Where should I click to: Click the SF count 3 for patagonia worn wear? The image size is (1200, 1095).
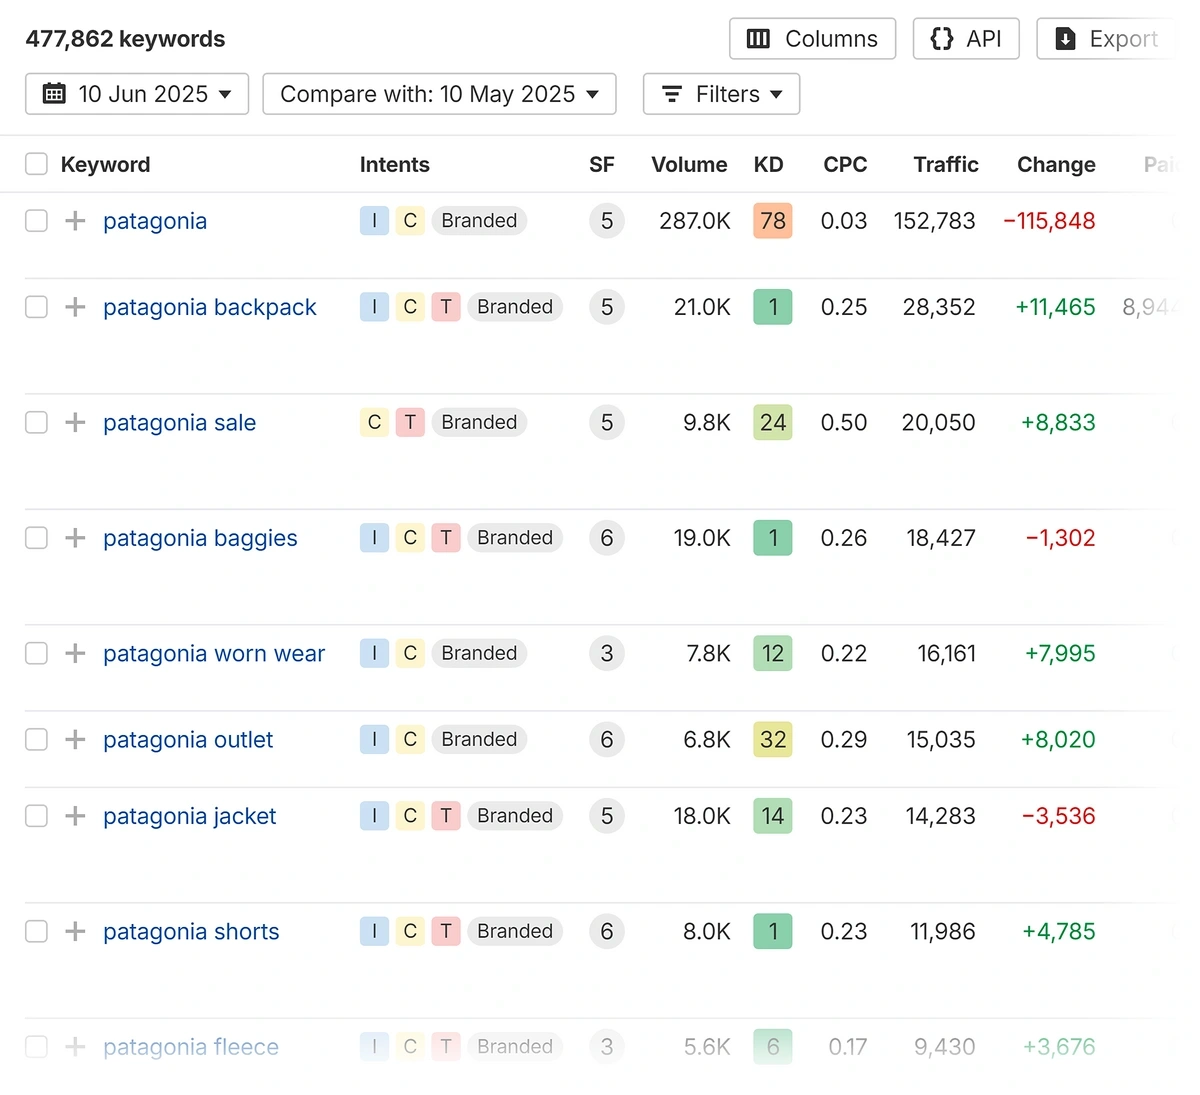(607, 653)
